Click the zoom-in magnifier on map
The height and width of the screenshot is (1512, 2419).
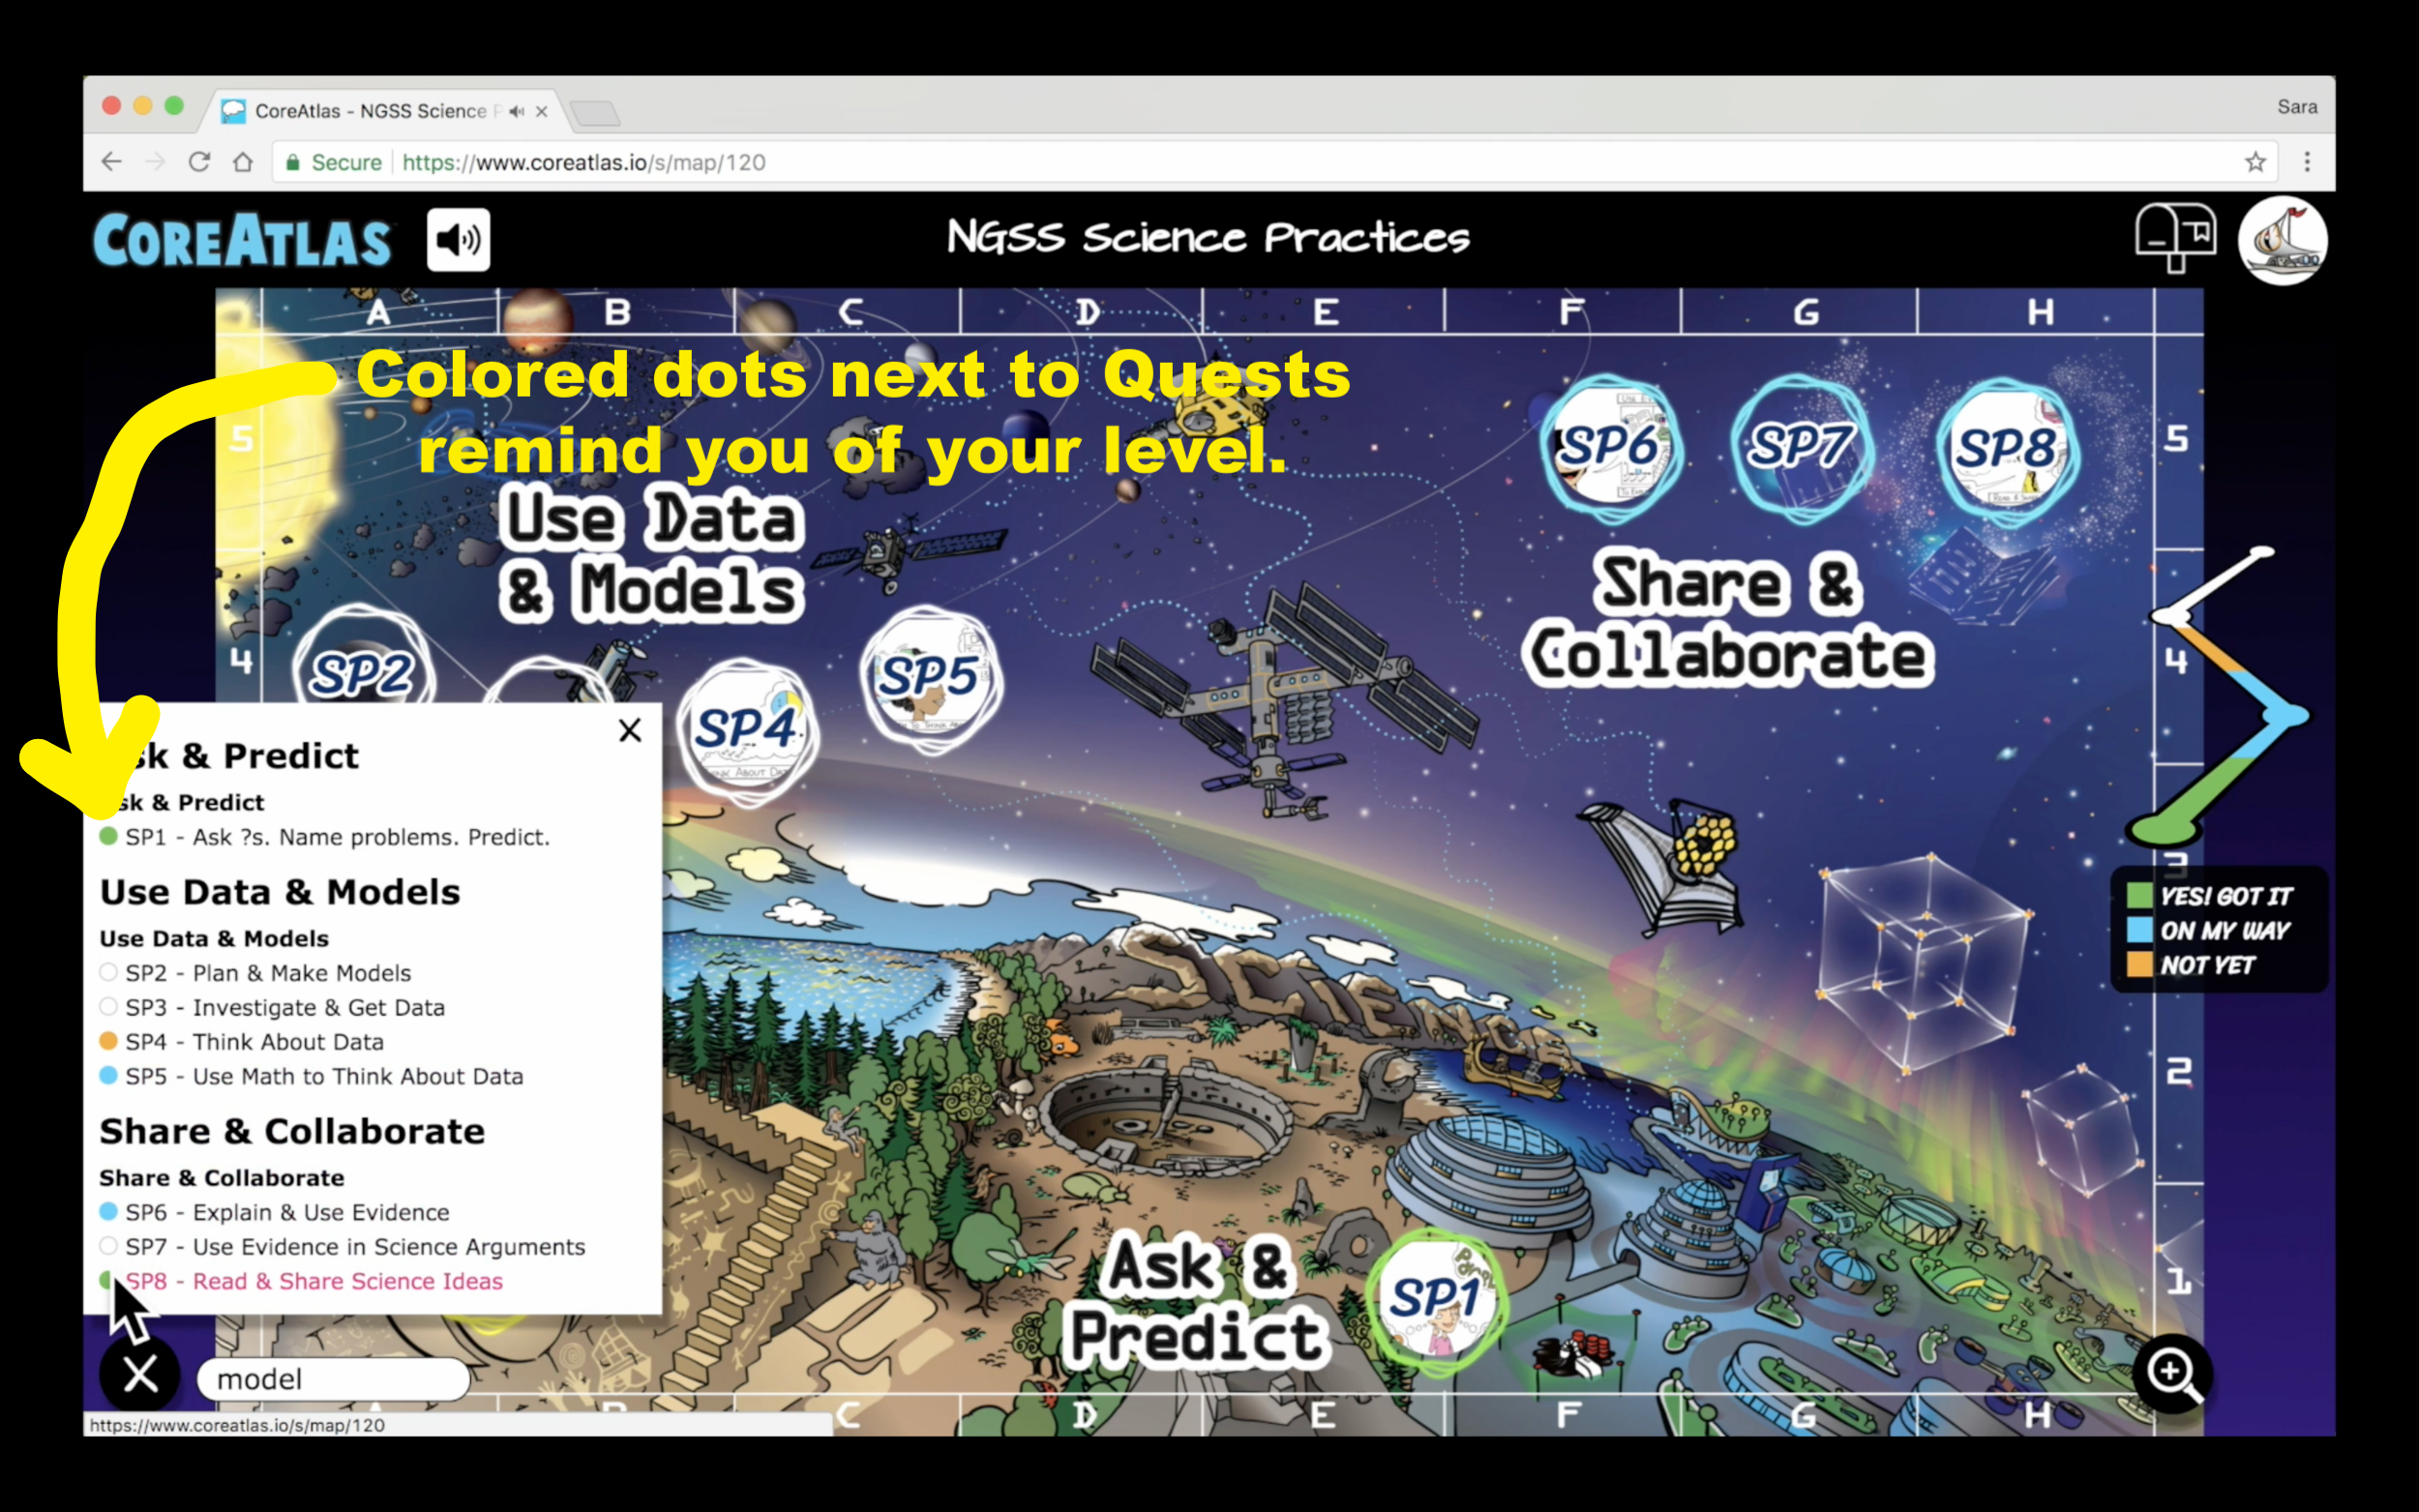(2171, 1373)
